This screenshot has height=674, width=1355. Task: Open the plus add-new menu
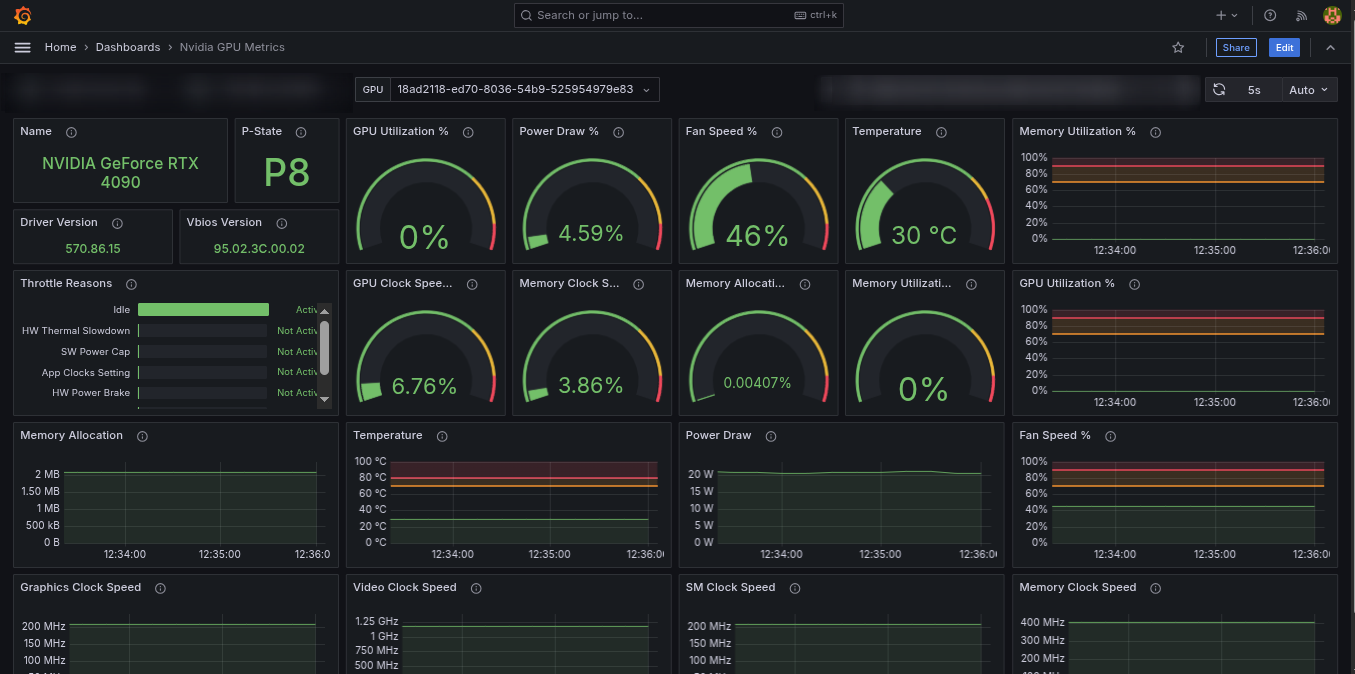[1227, 15]
